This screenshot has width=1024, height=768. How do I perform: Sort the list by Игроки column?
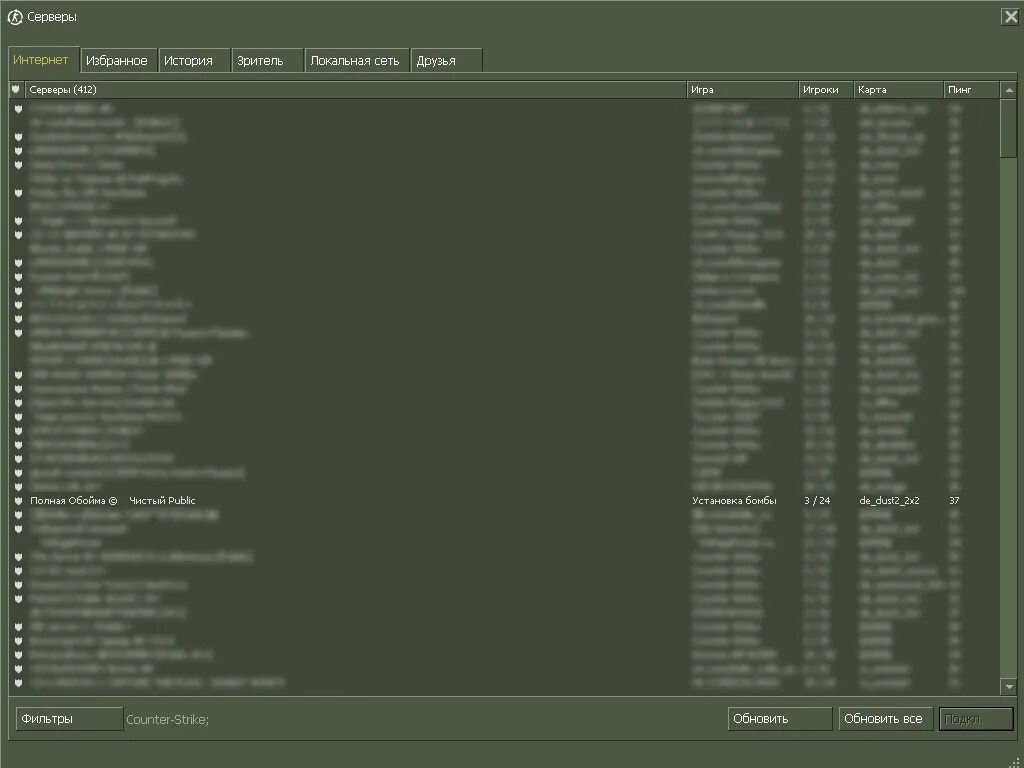tap(826, 89)
